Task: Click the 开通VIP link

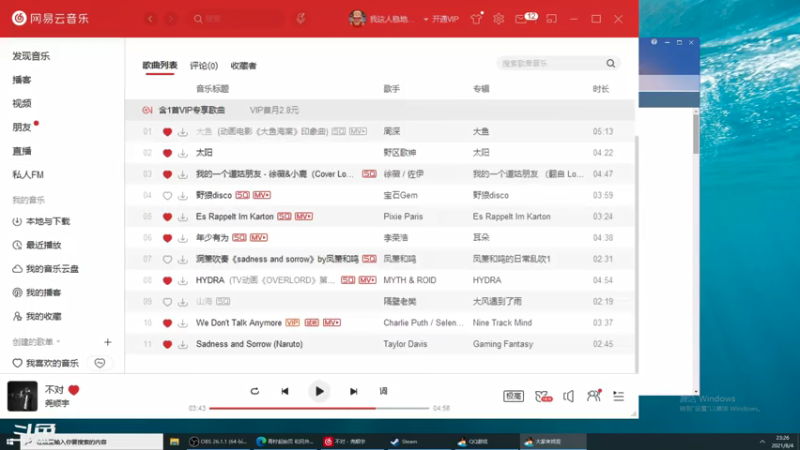Action: pos(445,19)
